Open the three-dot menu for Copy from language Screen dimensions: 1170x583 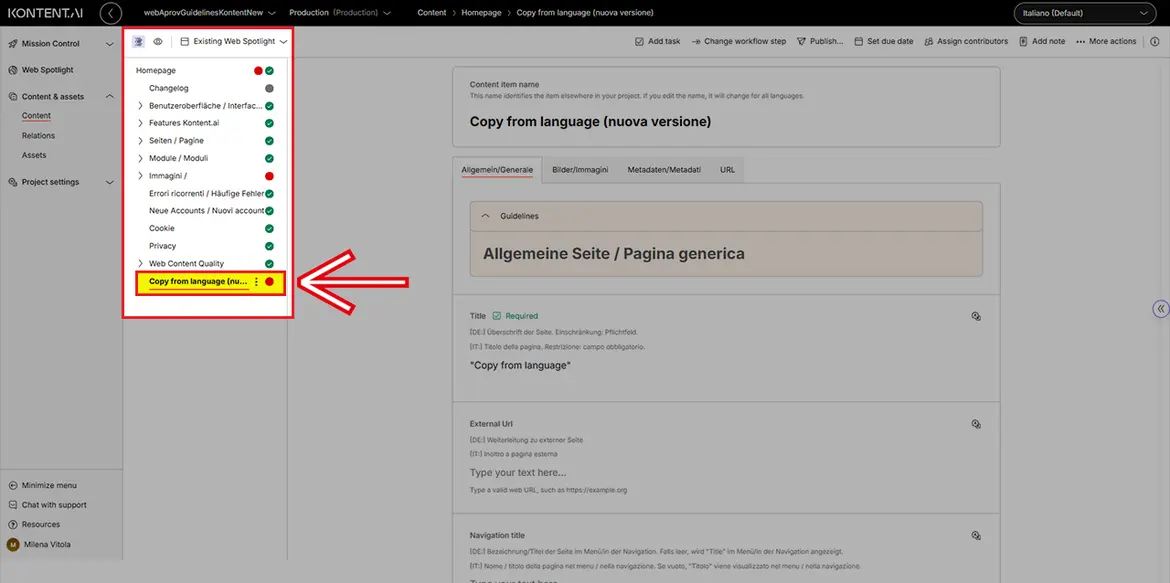(x=256, y=282)
